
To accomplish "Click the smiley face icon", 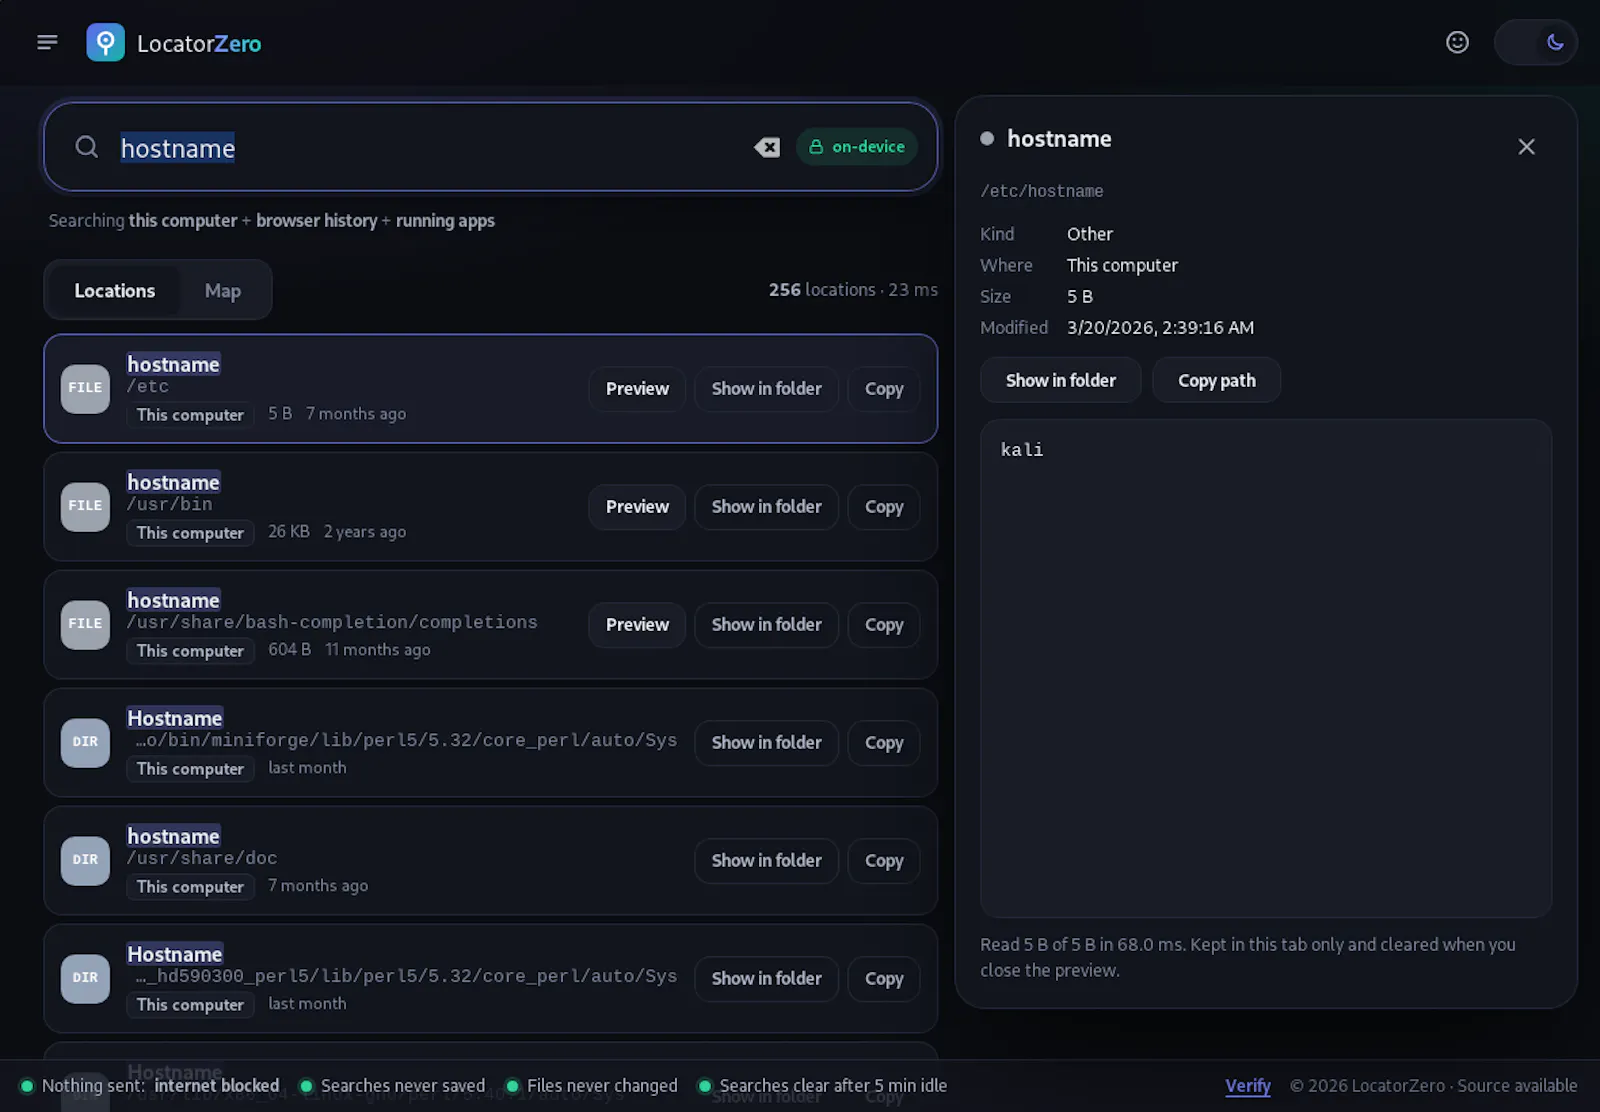I will coord(1457,42).
